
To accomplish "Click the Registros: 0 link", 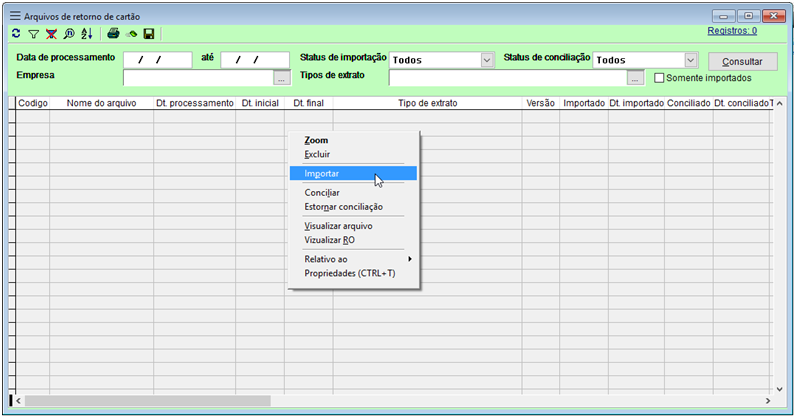I will click(731, 31).
